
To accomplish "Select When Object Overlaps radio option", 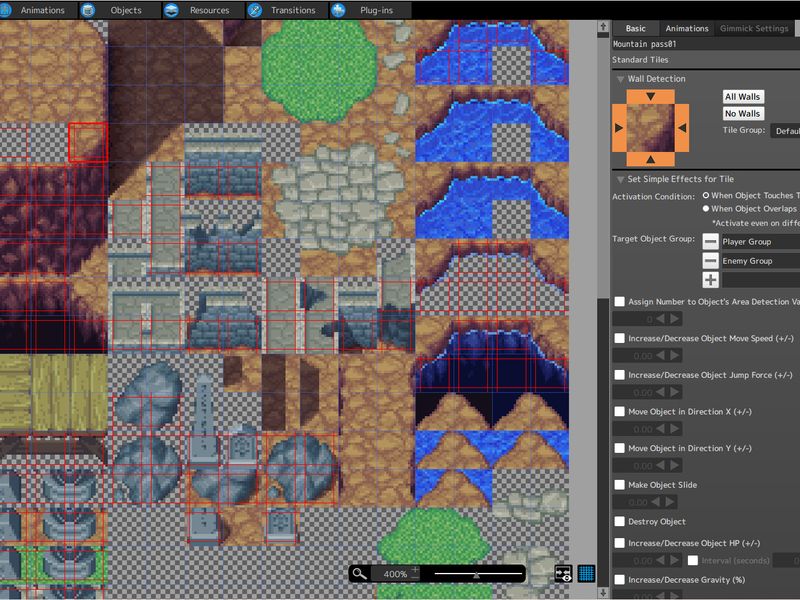I will click(x=706, y=209).
